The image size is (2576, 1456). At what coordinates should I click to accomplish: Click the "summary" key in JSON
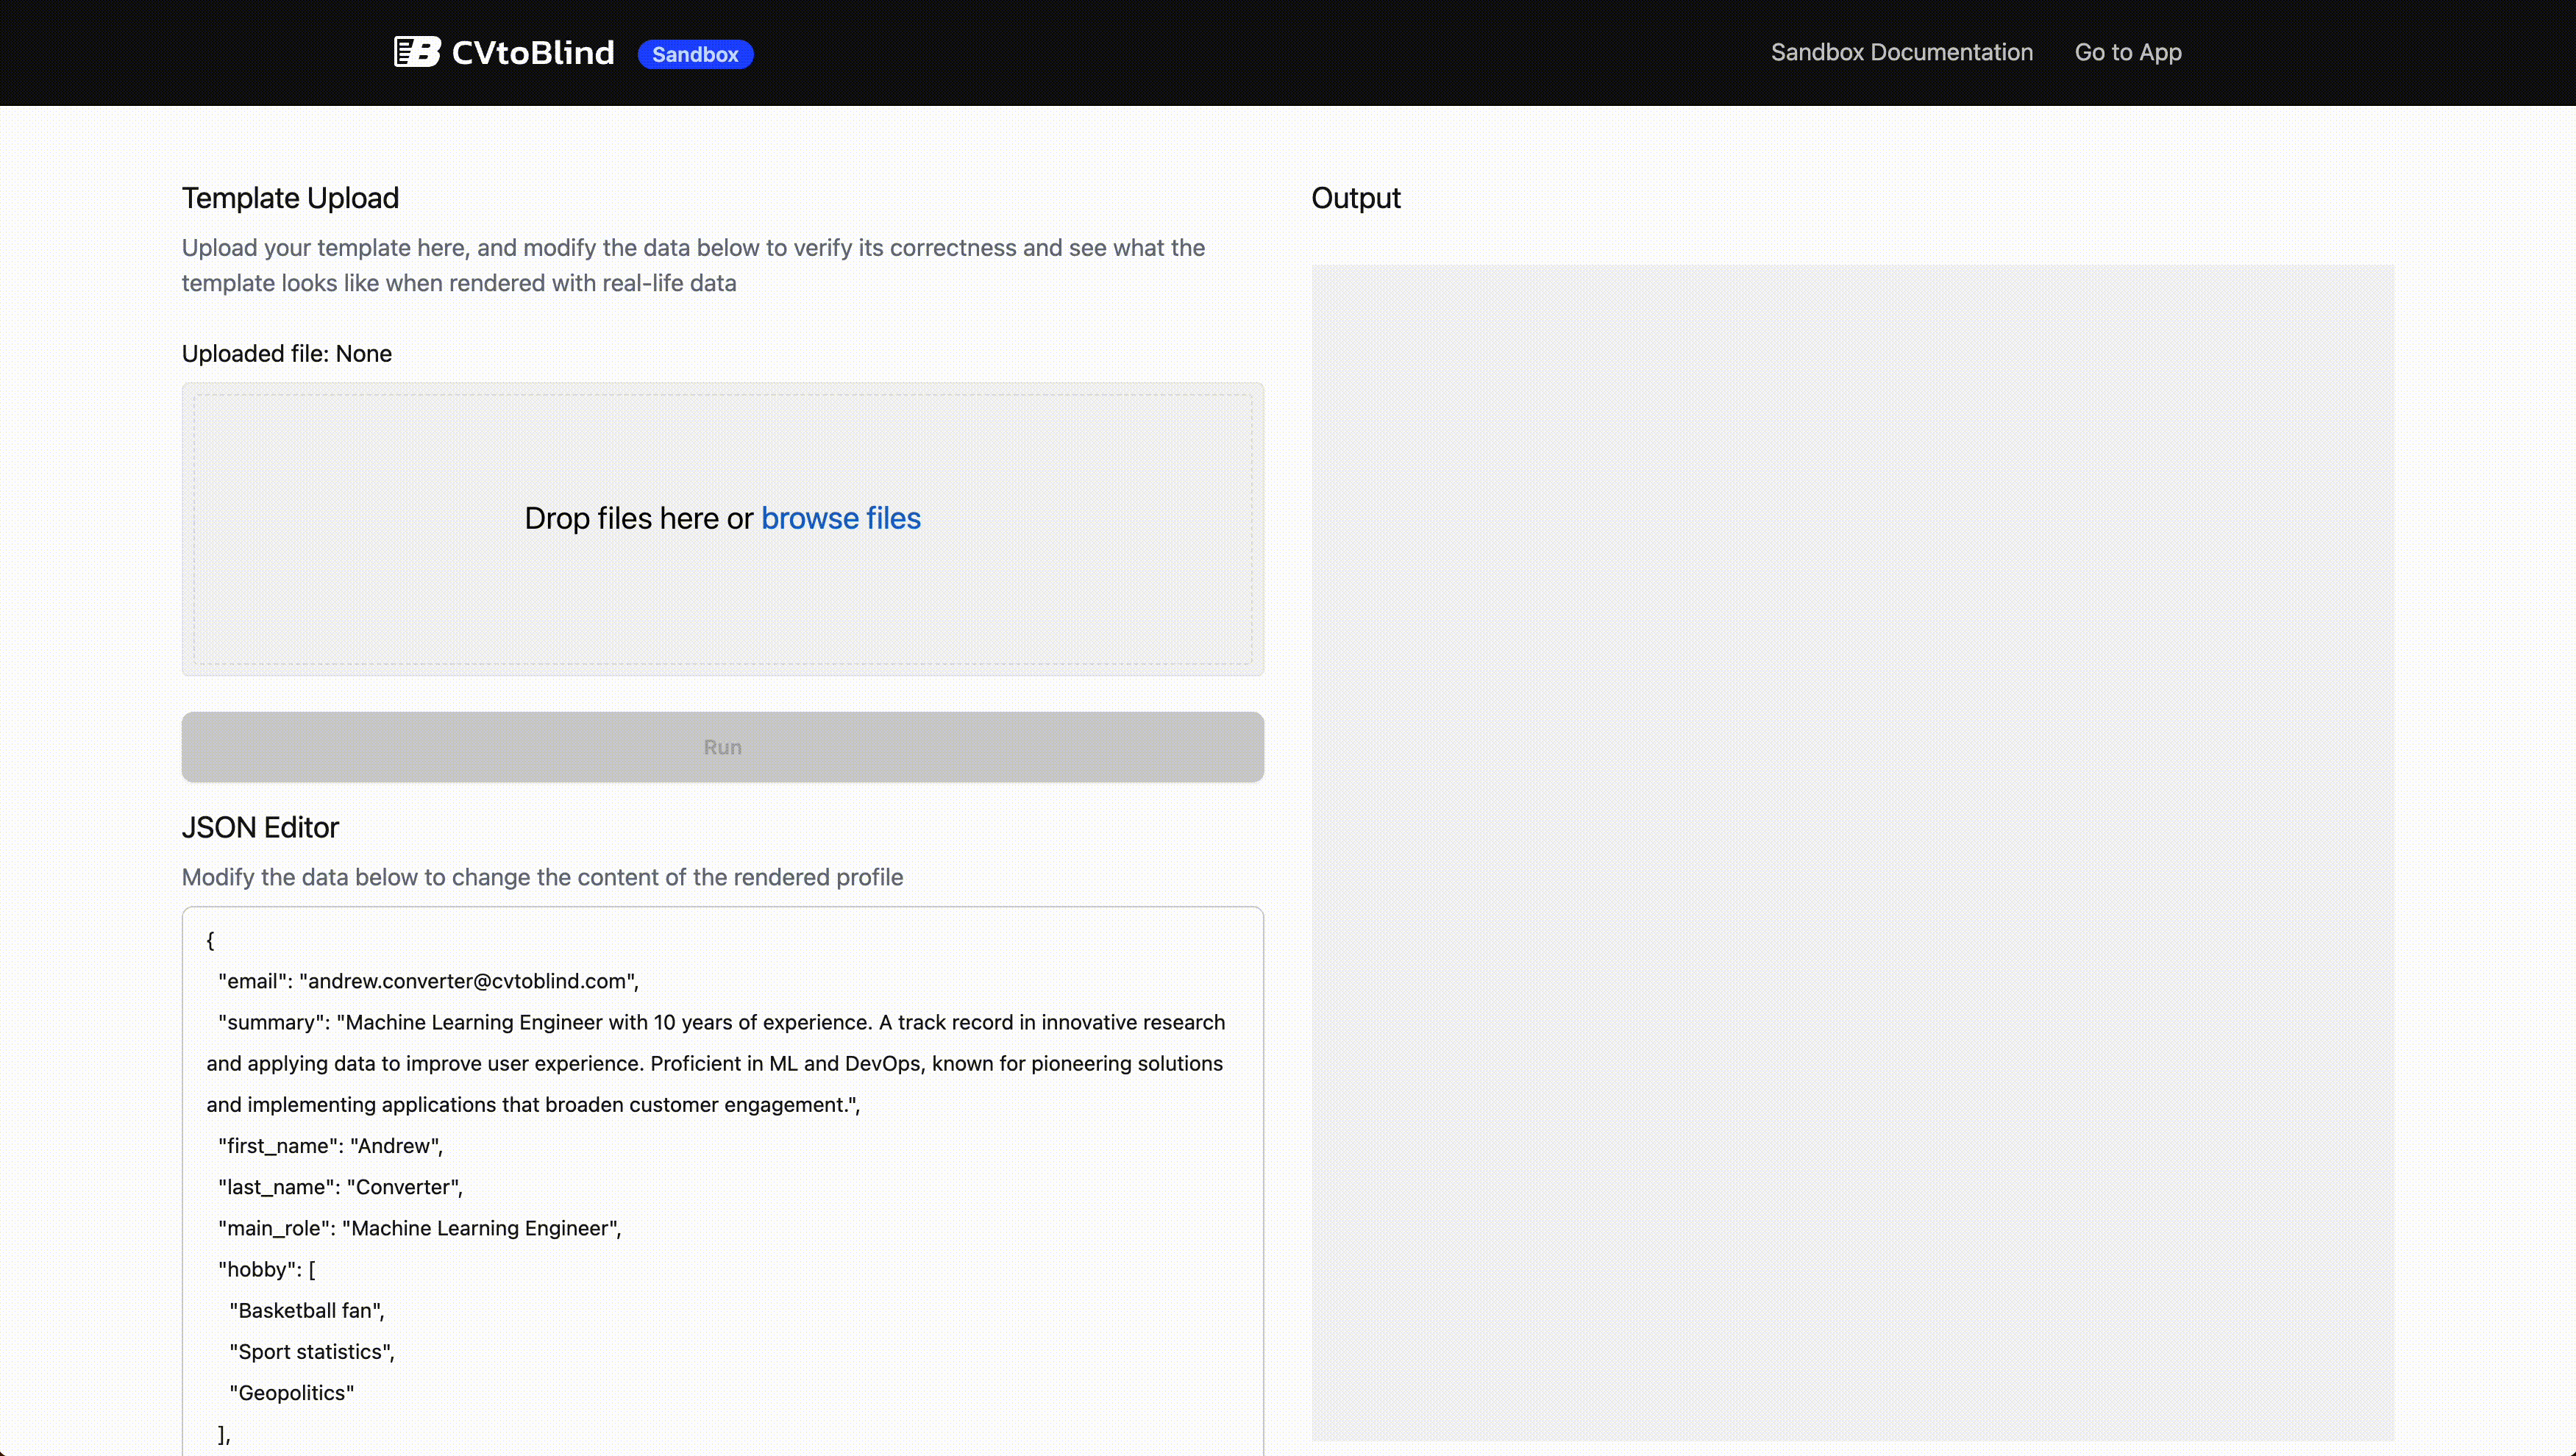[273, 1022]
